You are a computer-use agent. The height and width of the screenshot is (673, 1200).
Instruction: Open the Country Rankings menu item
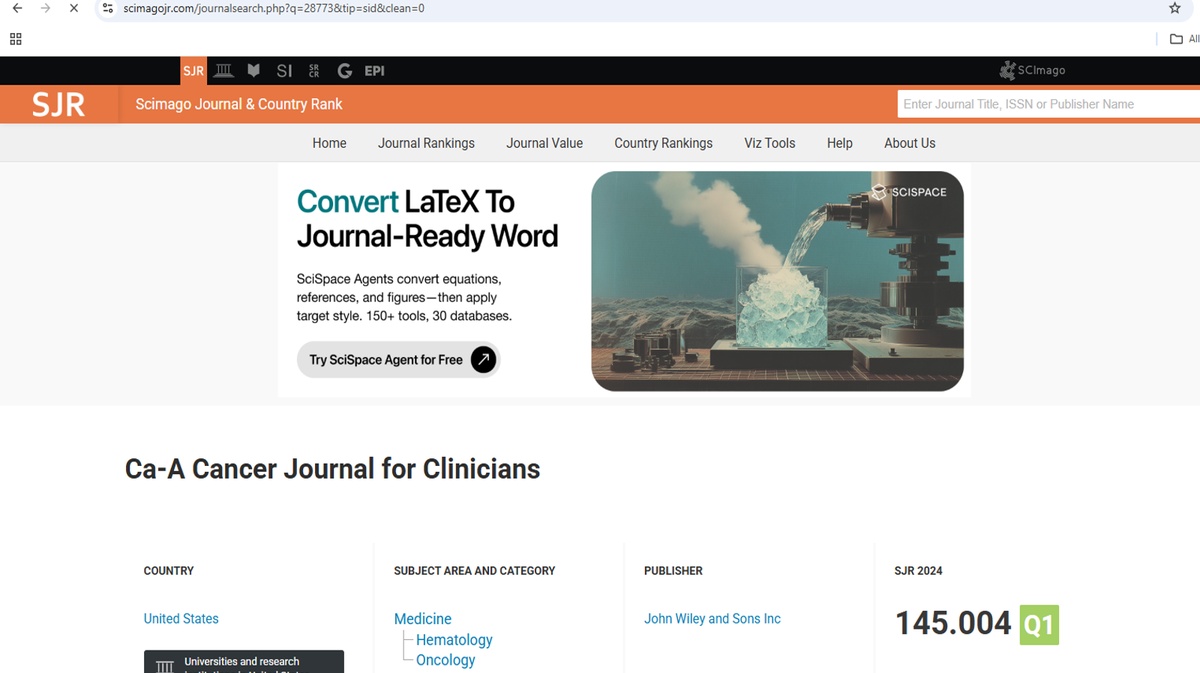[663, 143]
